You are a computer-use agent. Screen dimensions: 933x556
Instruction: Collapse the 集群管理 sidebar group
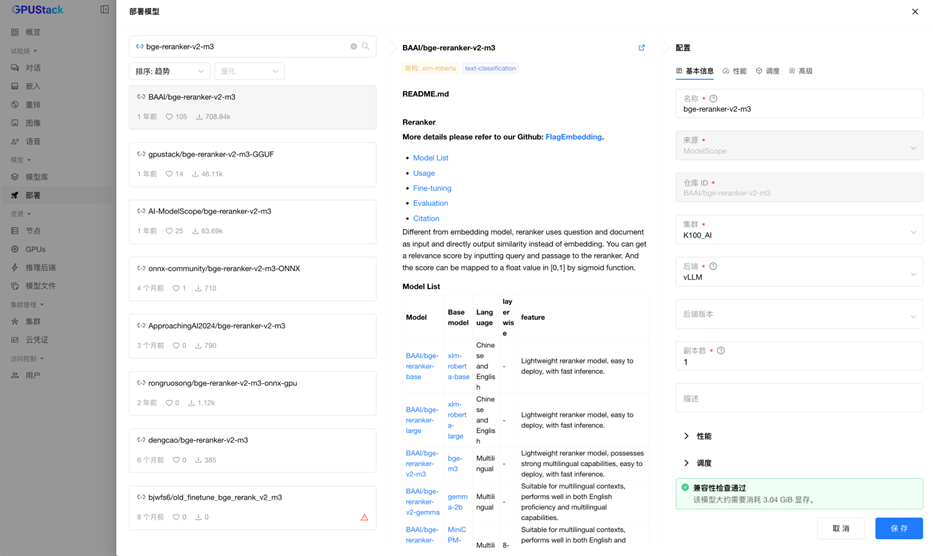[27, 305]
